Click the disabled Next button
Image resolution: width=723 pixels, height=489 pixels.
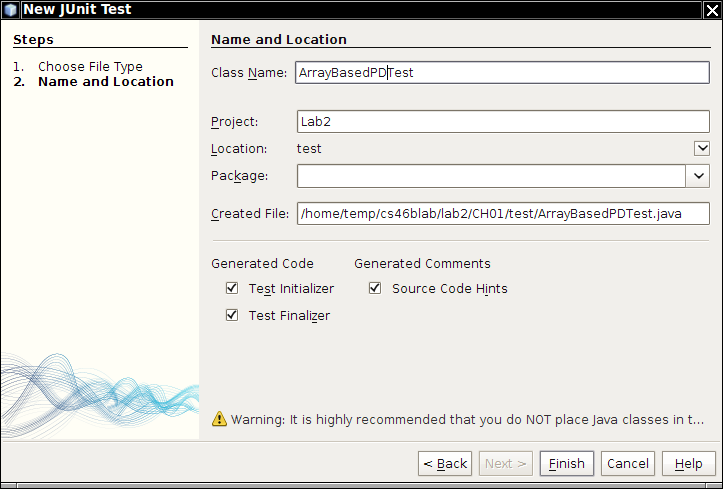click(506, 463)
